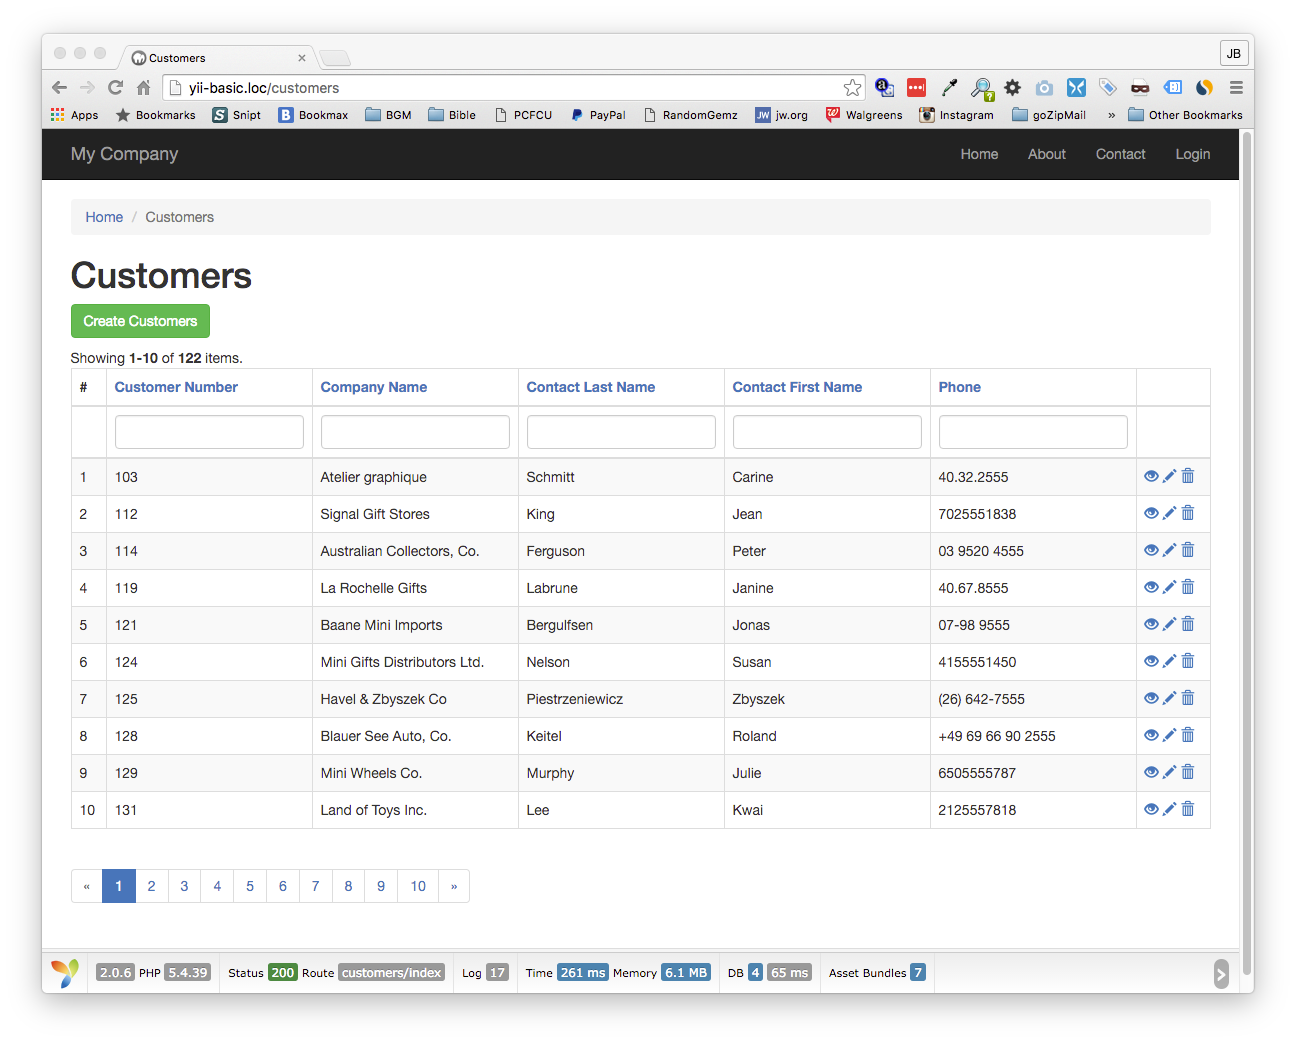Reload the page with browser refresh icon
Screen dimensions: 1296x1043
coord(115,88)
